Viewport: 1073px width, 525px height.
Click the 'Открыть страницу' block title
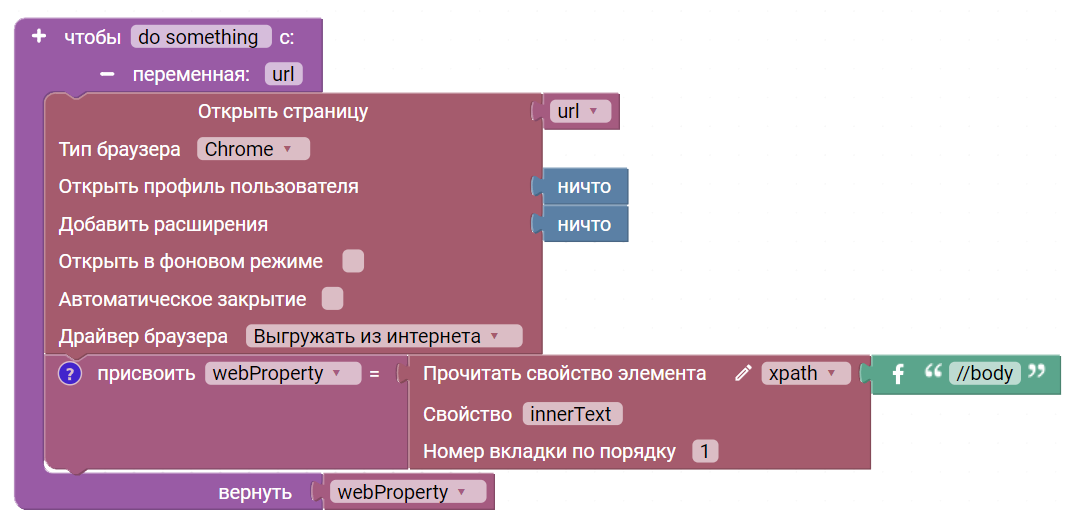[x=283, y=112]
